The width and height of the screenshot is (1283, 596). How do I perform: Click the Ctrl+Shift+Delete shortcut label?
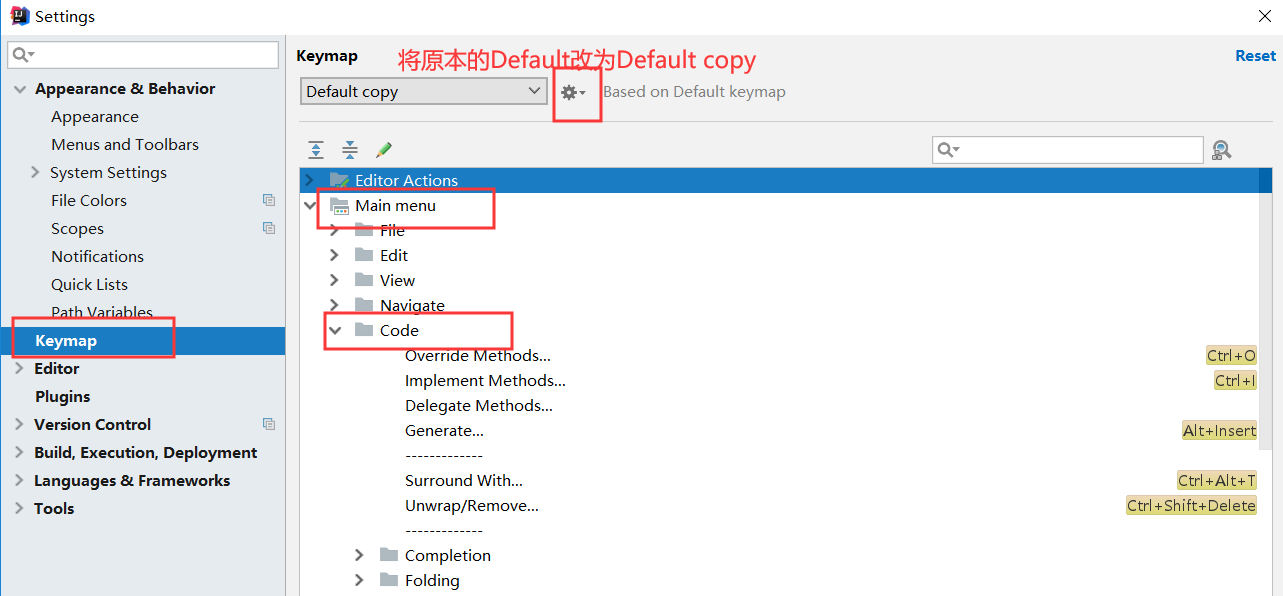coord(1191,506)
